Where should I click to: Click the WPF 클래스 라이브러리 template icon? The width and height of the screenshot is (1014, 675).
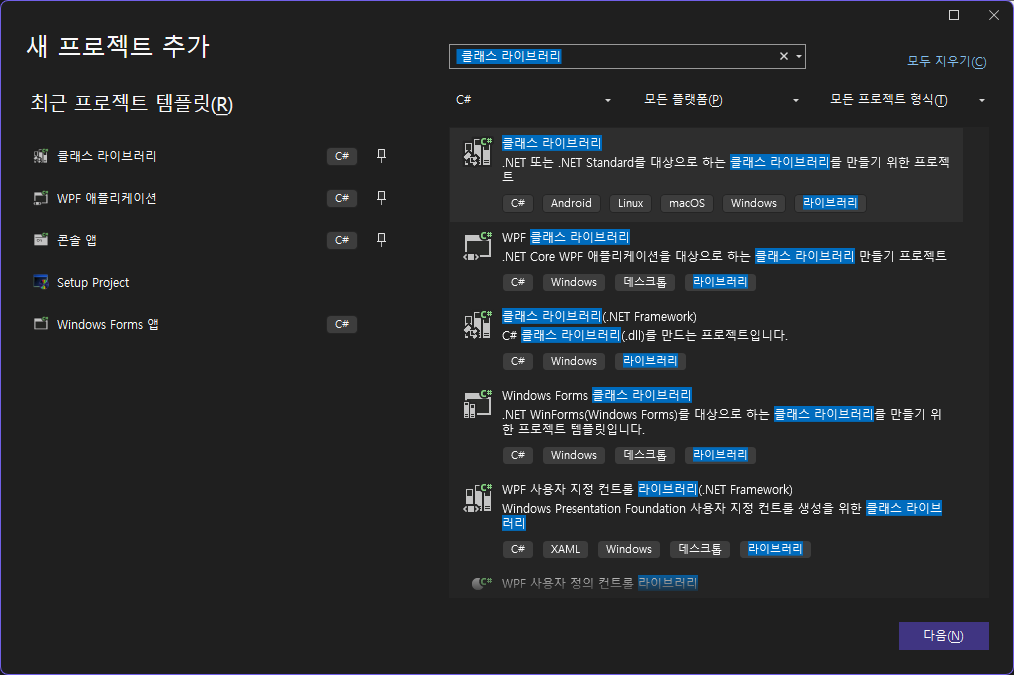point(478,246)
